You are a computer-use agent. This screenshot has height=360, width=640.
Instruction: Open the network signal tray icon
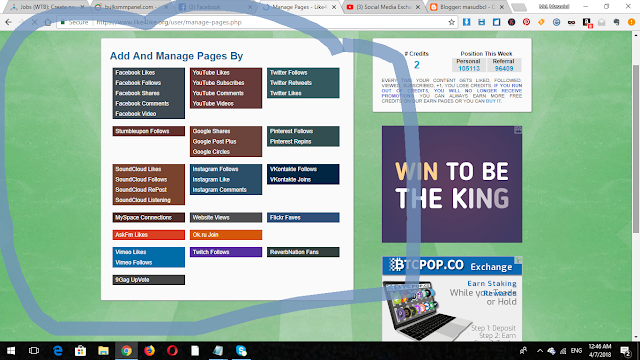click(563, 351)
